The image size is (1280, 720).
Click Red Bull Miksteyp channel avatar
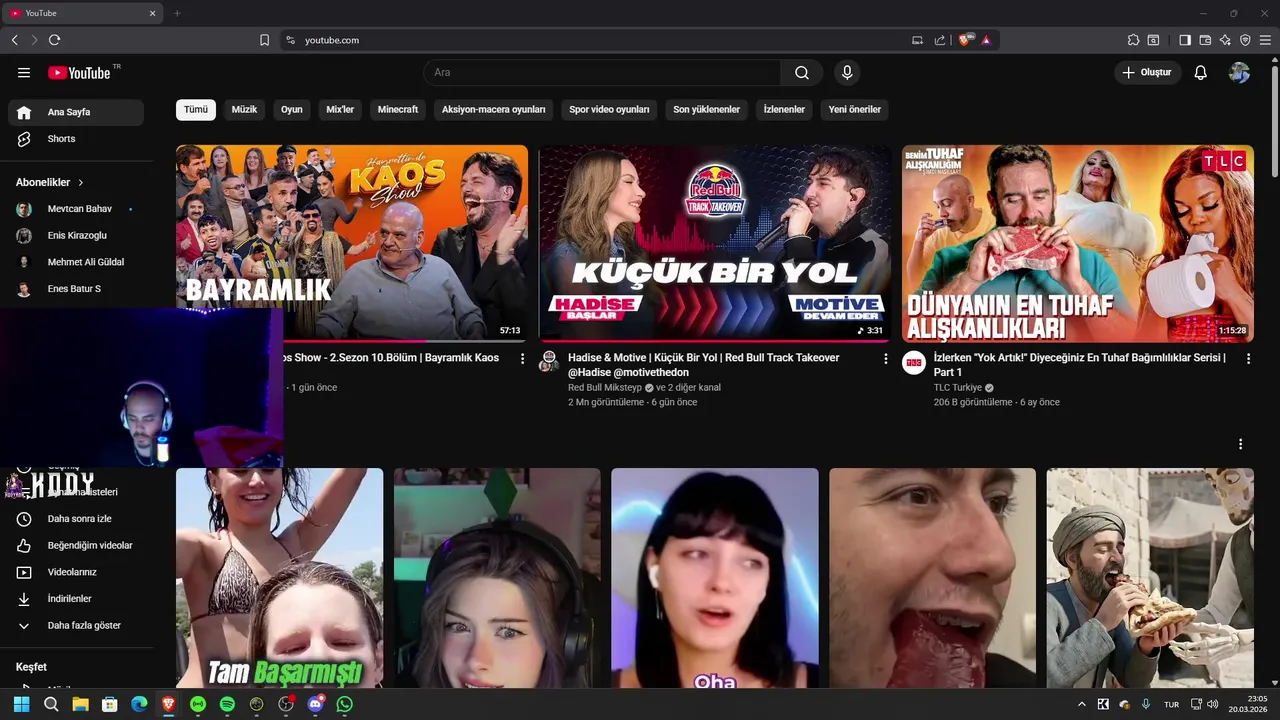pyautogui.click(x=549, y=362)
